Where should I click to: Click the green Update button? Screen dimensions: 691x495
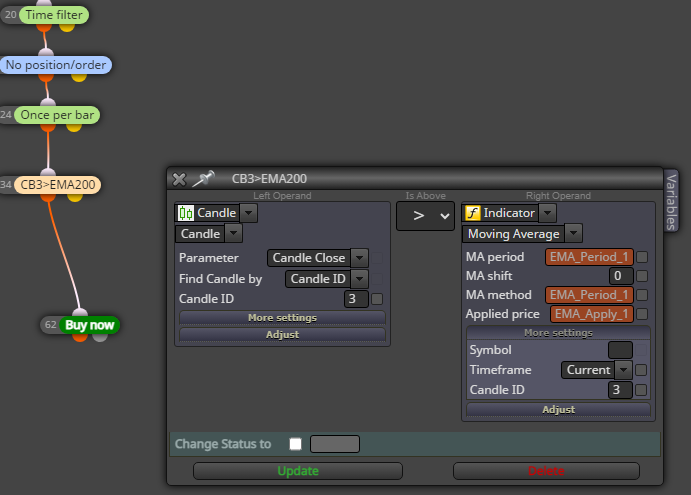click(x=298, y=471)
